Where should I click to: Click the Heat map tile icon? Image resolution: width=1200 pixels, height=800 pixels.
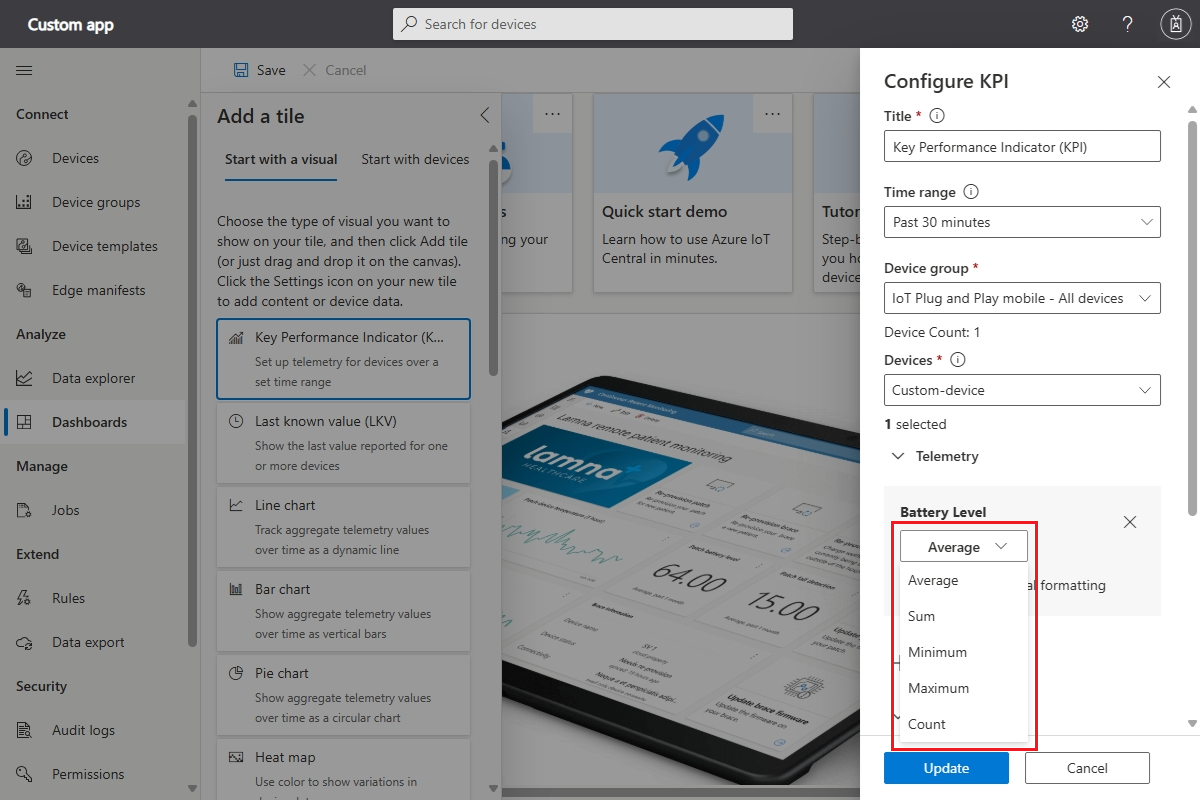tap(236, 758)
